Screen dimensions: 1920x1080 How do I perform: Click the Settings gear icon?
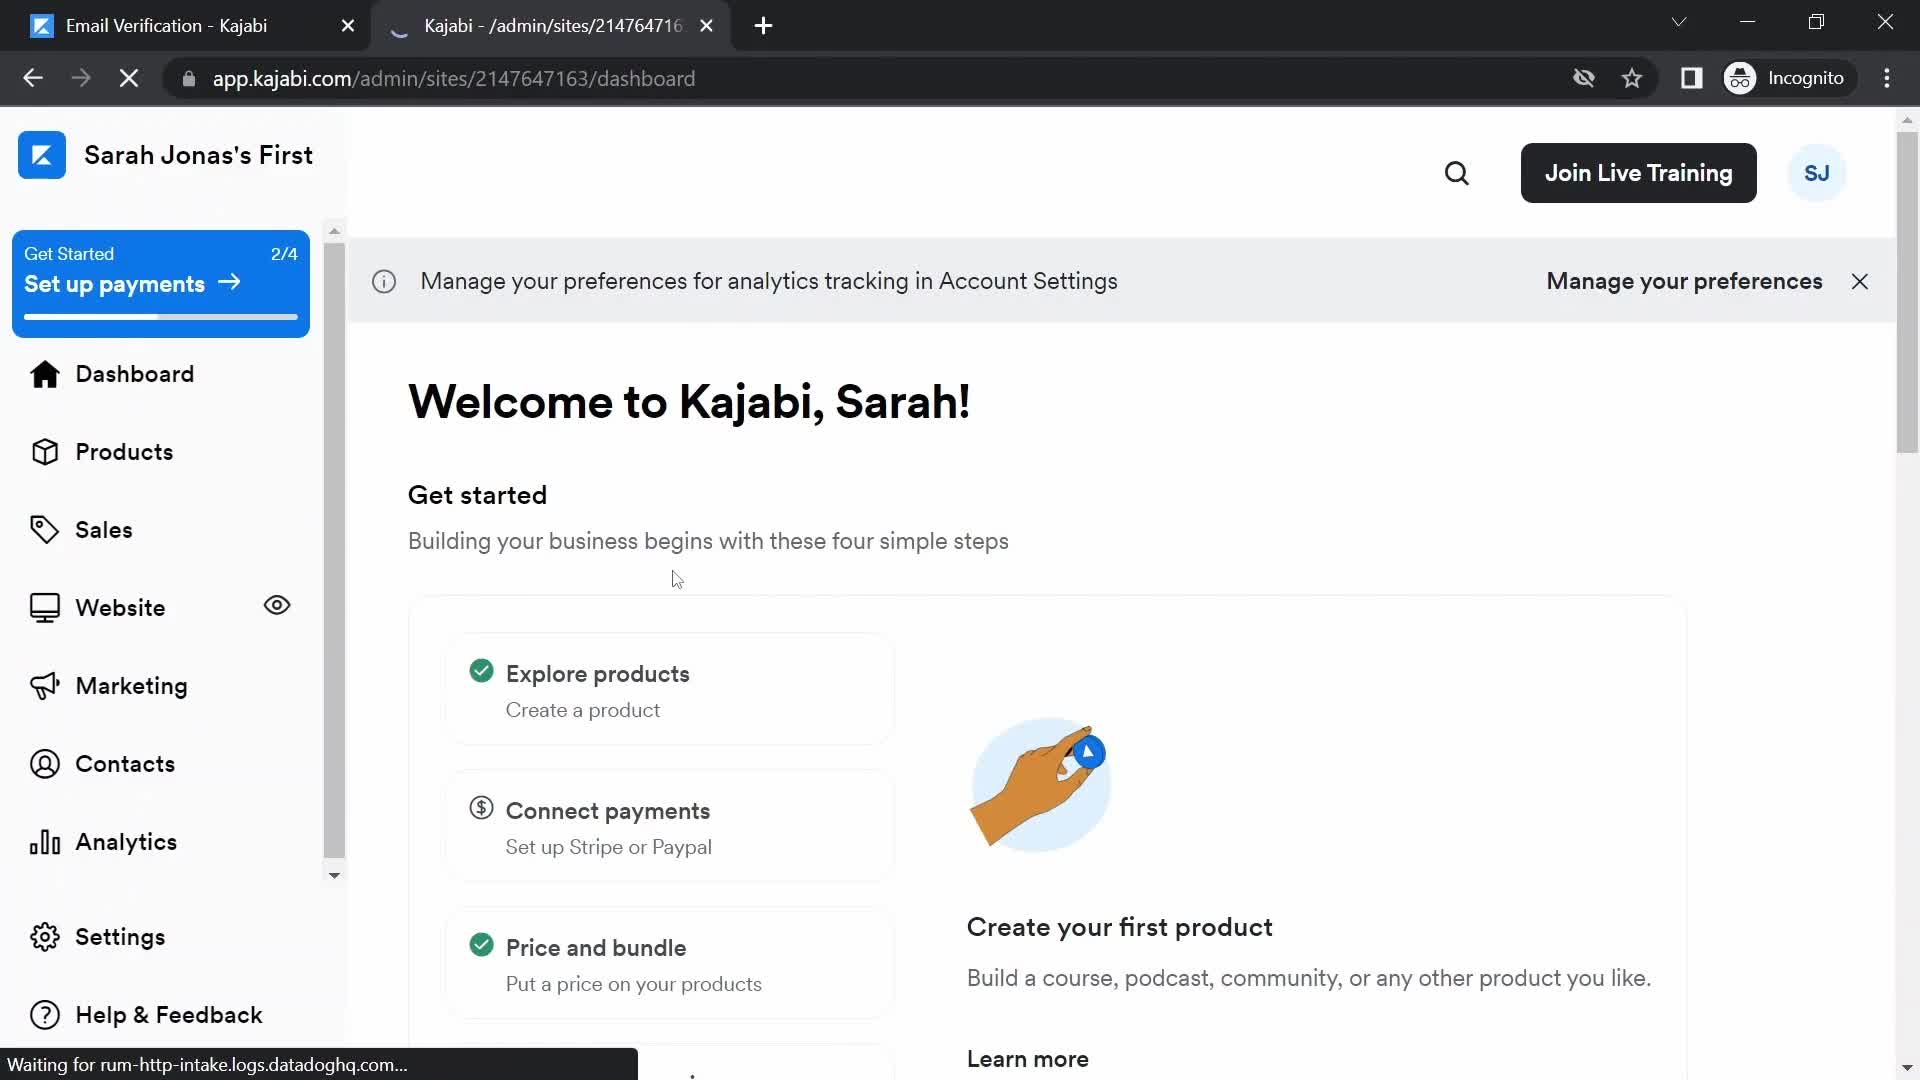(44, 937)
